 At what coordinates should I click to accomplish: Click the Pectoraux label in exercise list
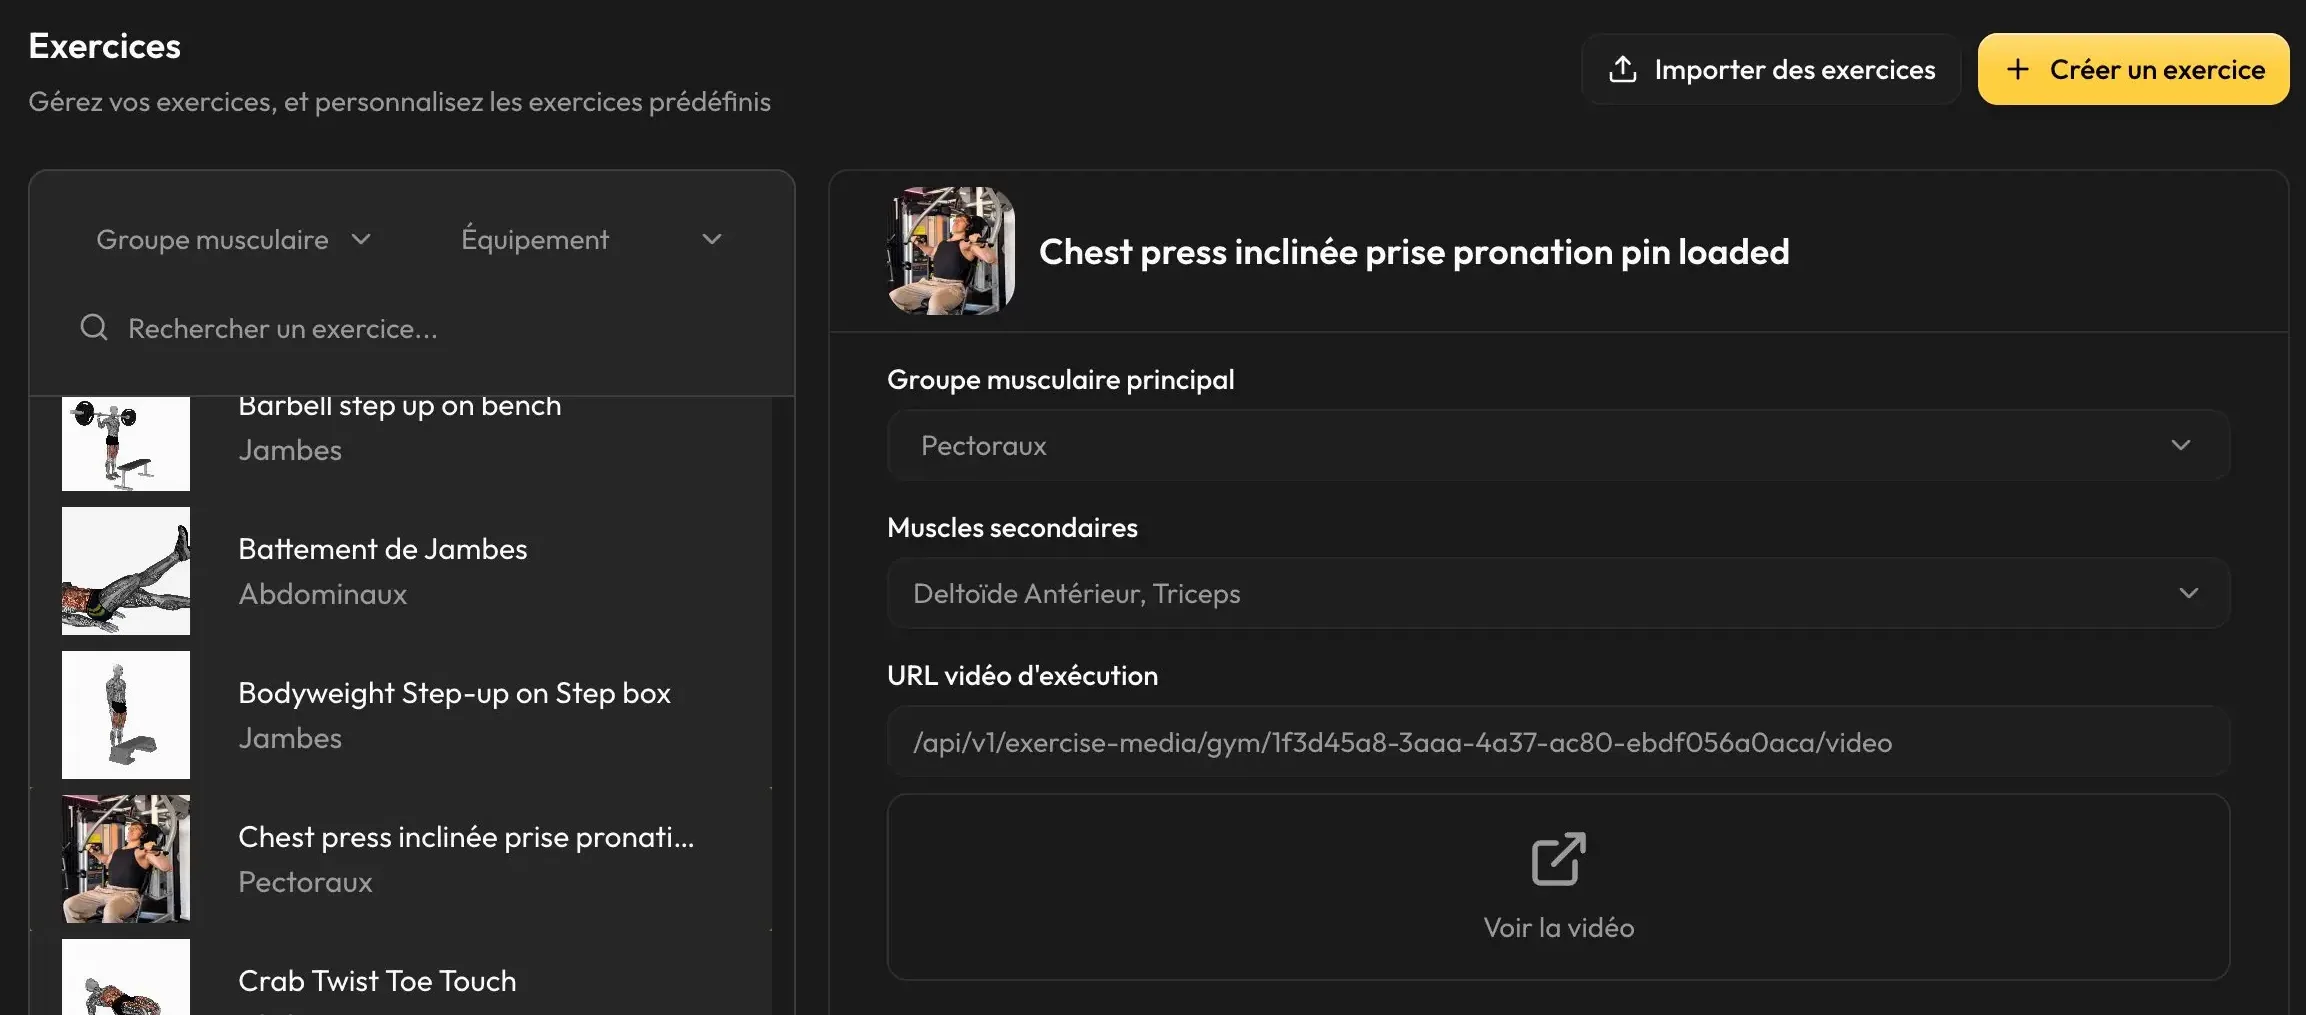(305, 882)
